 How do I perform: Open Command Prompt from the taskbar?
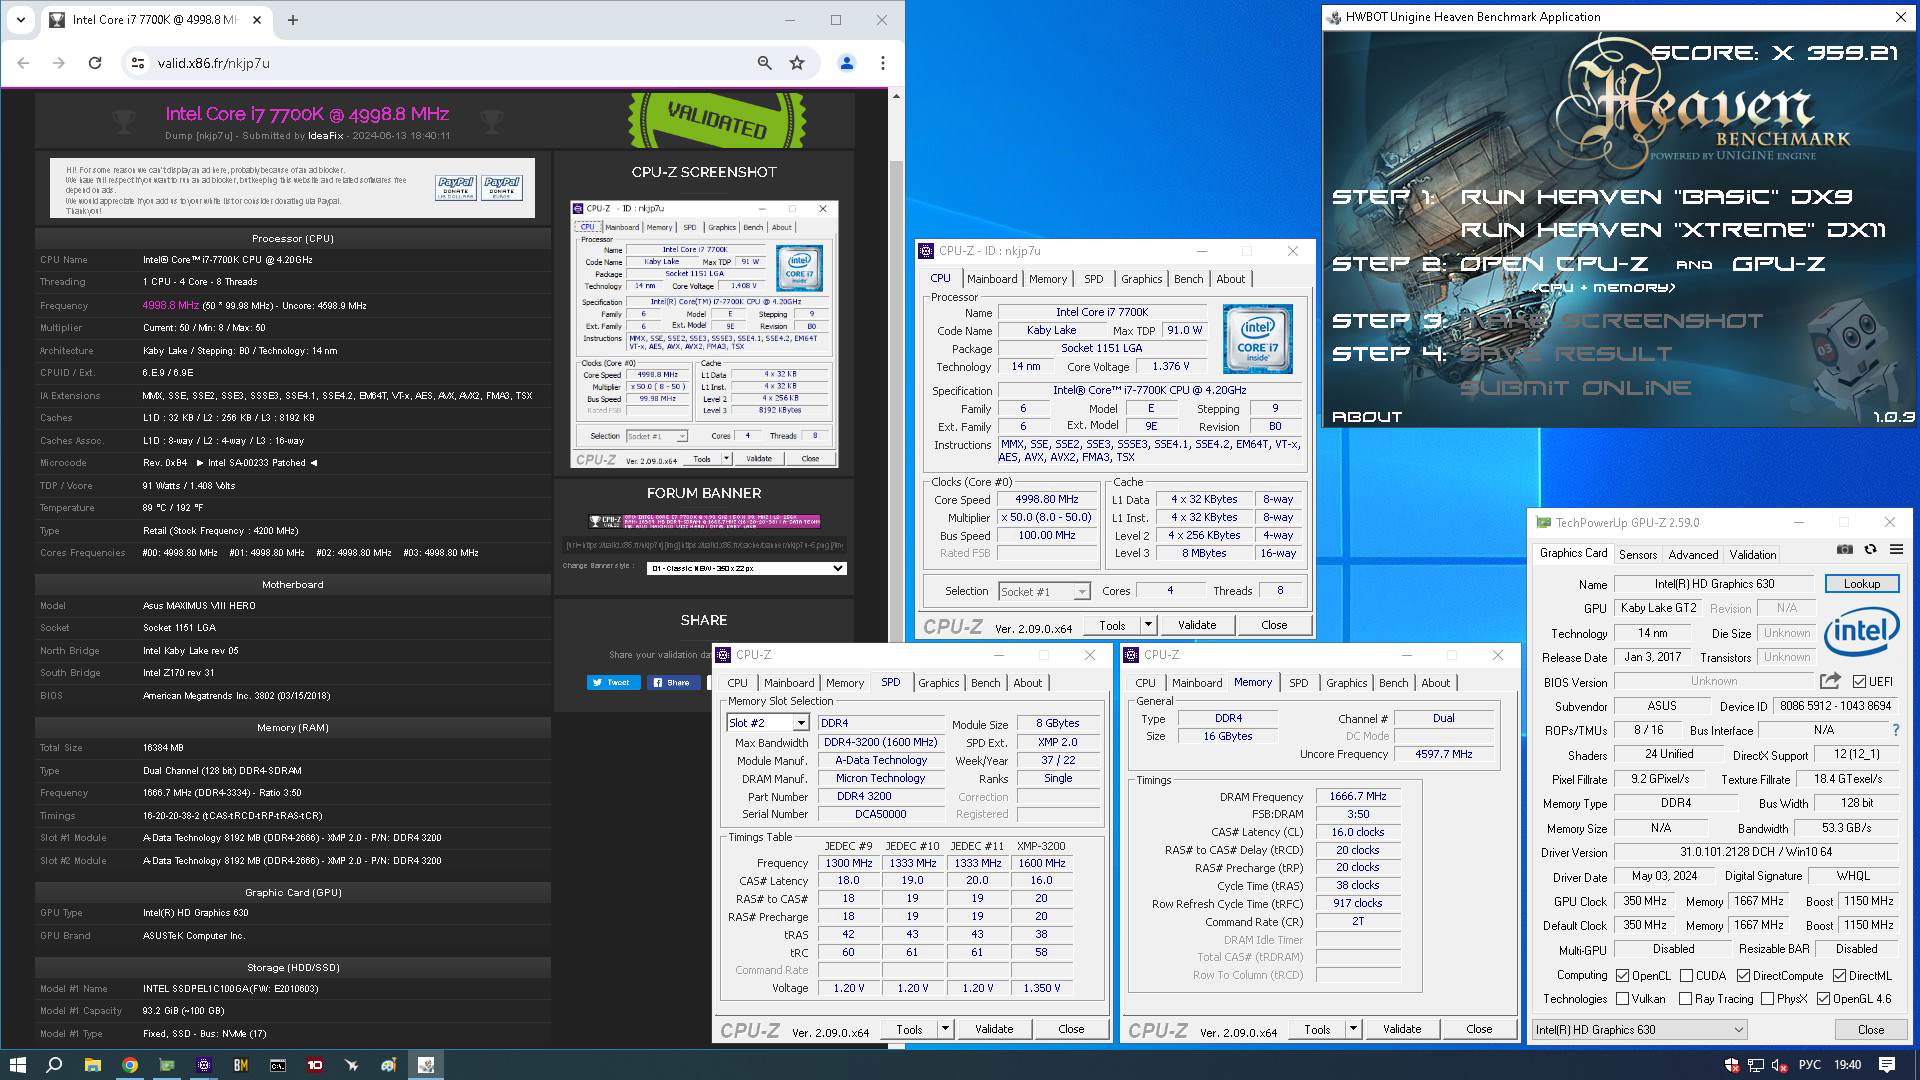point(277,1065)
